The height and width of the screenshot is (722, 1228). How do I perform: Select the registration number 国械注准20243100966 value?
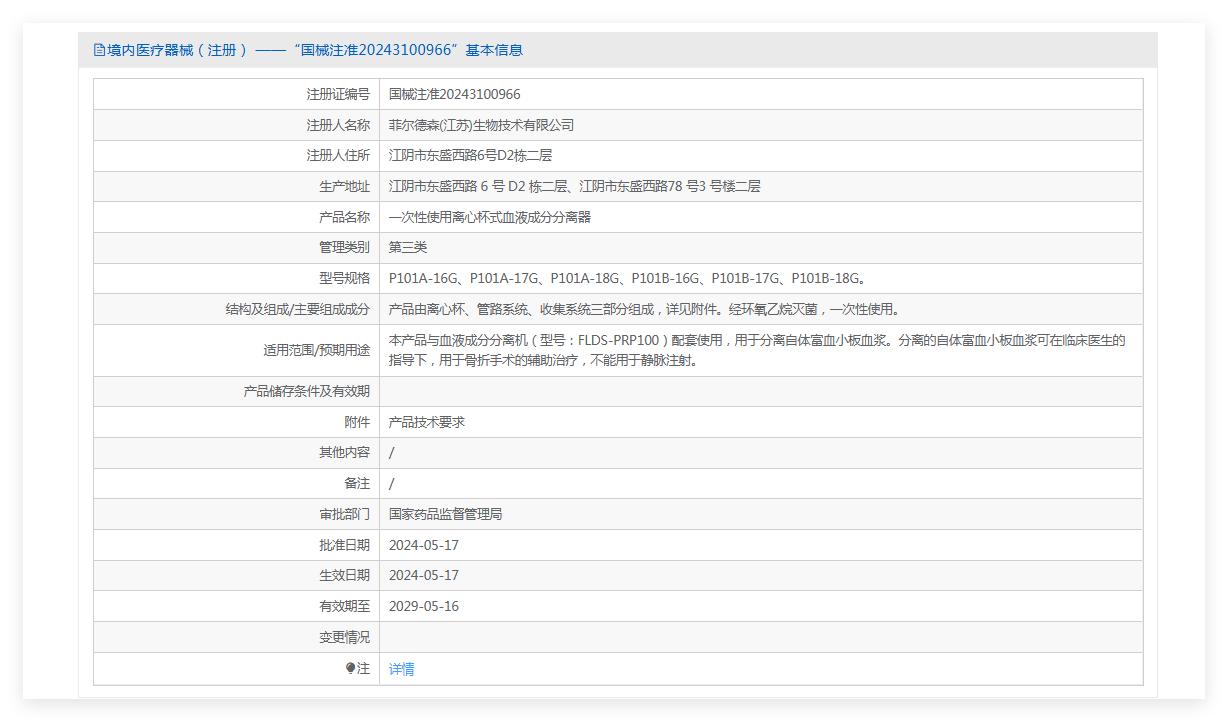pos(454,94)
